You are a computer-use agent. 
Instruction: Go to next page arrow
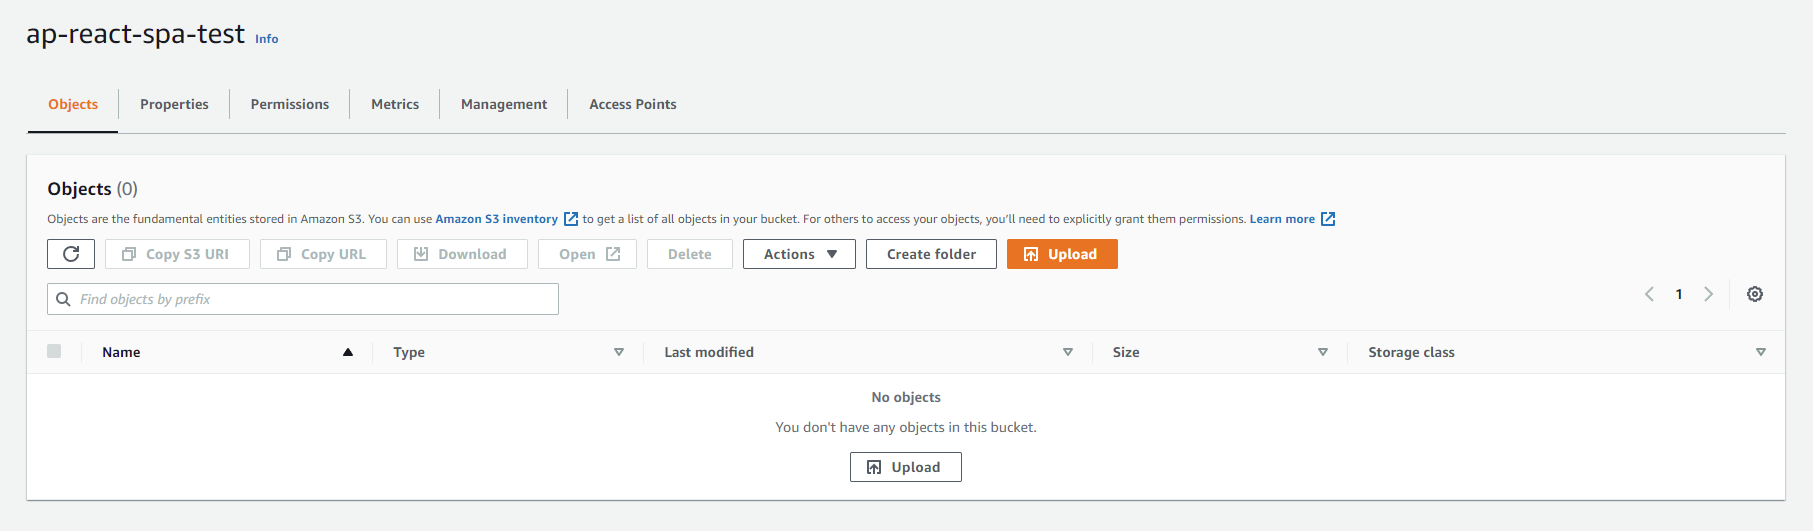1708,294
